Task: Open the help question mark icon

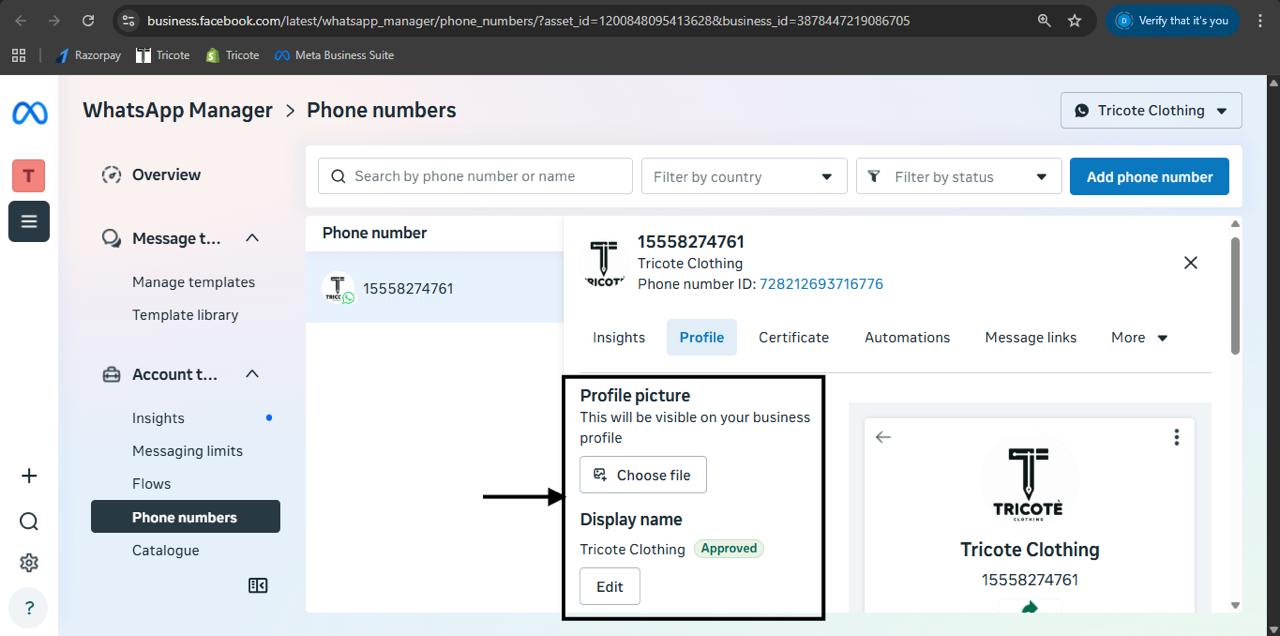Action: [29, 607]
